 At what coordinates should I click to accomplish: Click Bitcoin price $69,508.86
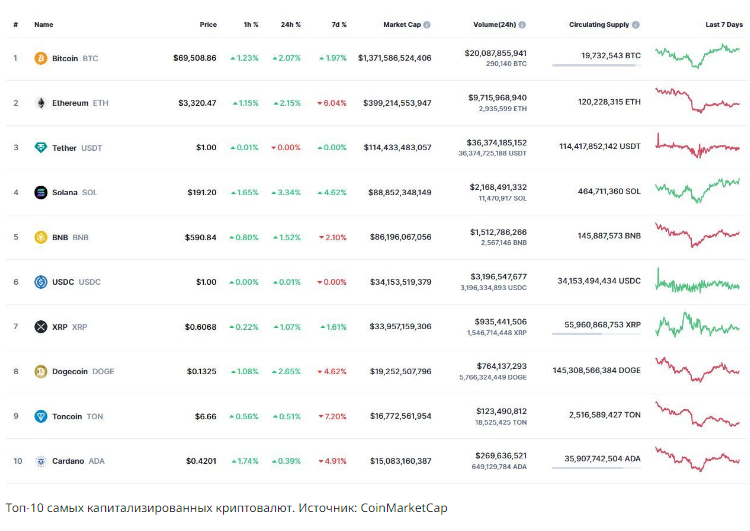click(195, 58)
